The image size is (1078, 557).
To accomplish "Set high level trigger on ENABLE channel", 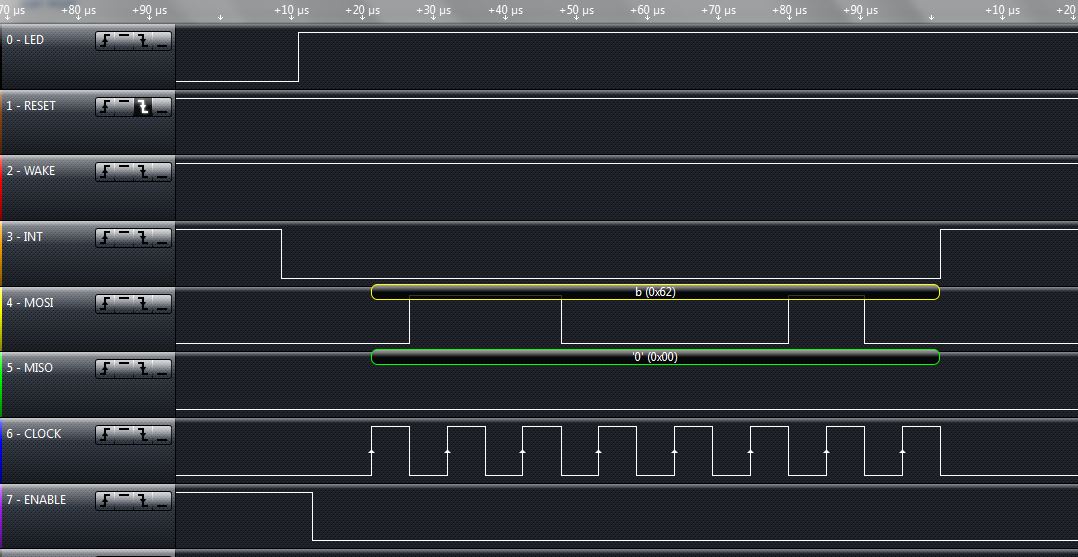I will tap(124, 501).
